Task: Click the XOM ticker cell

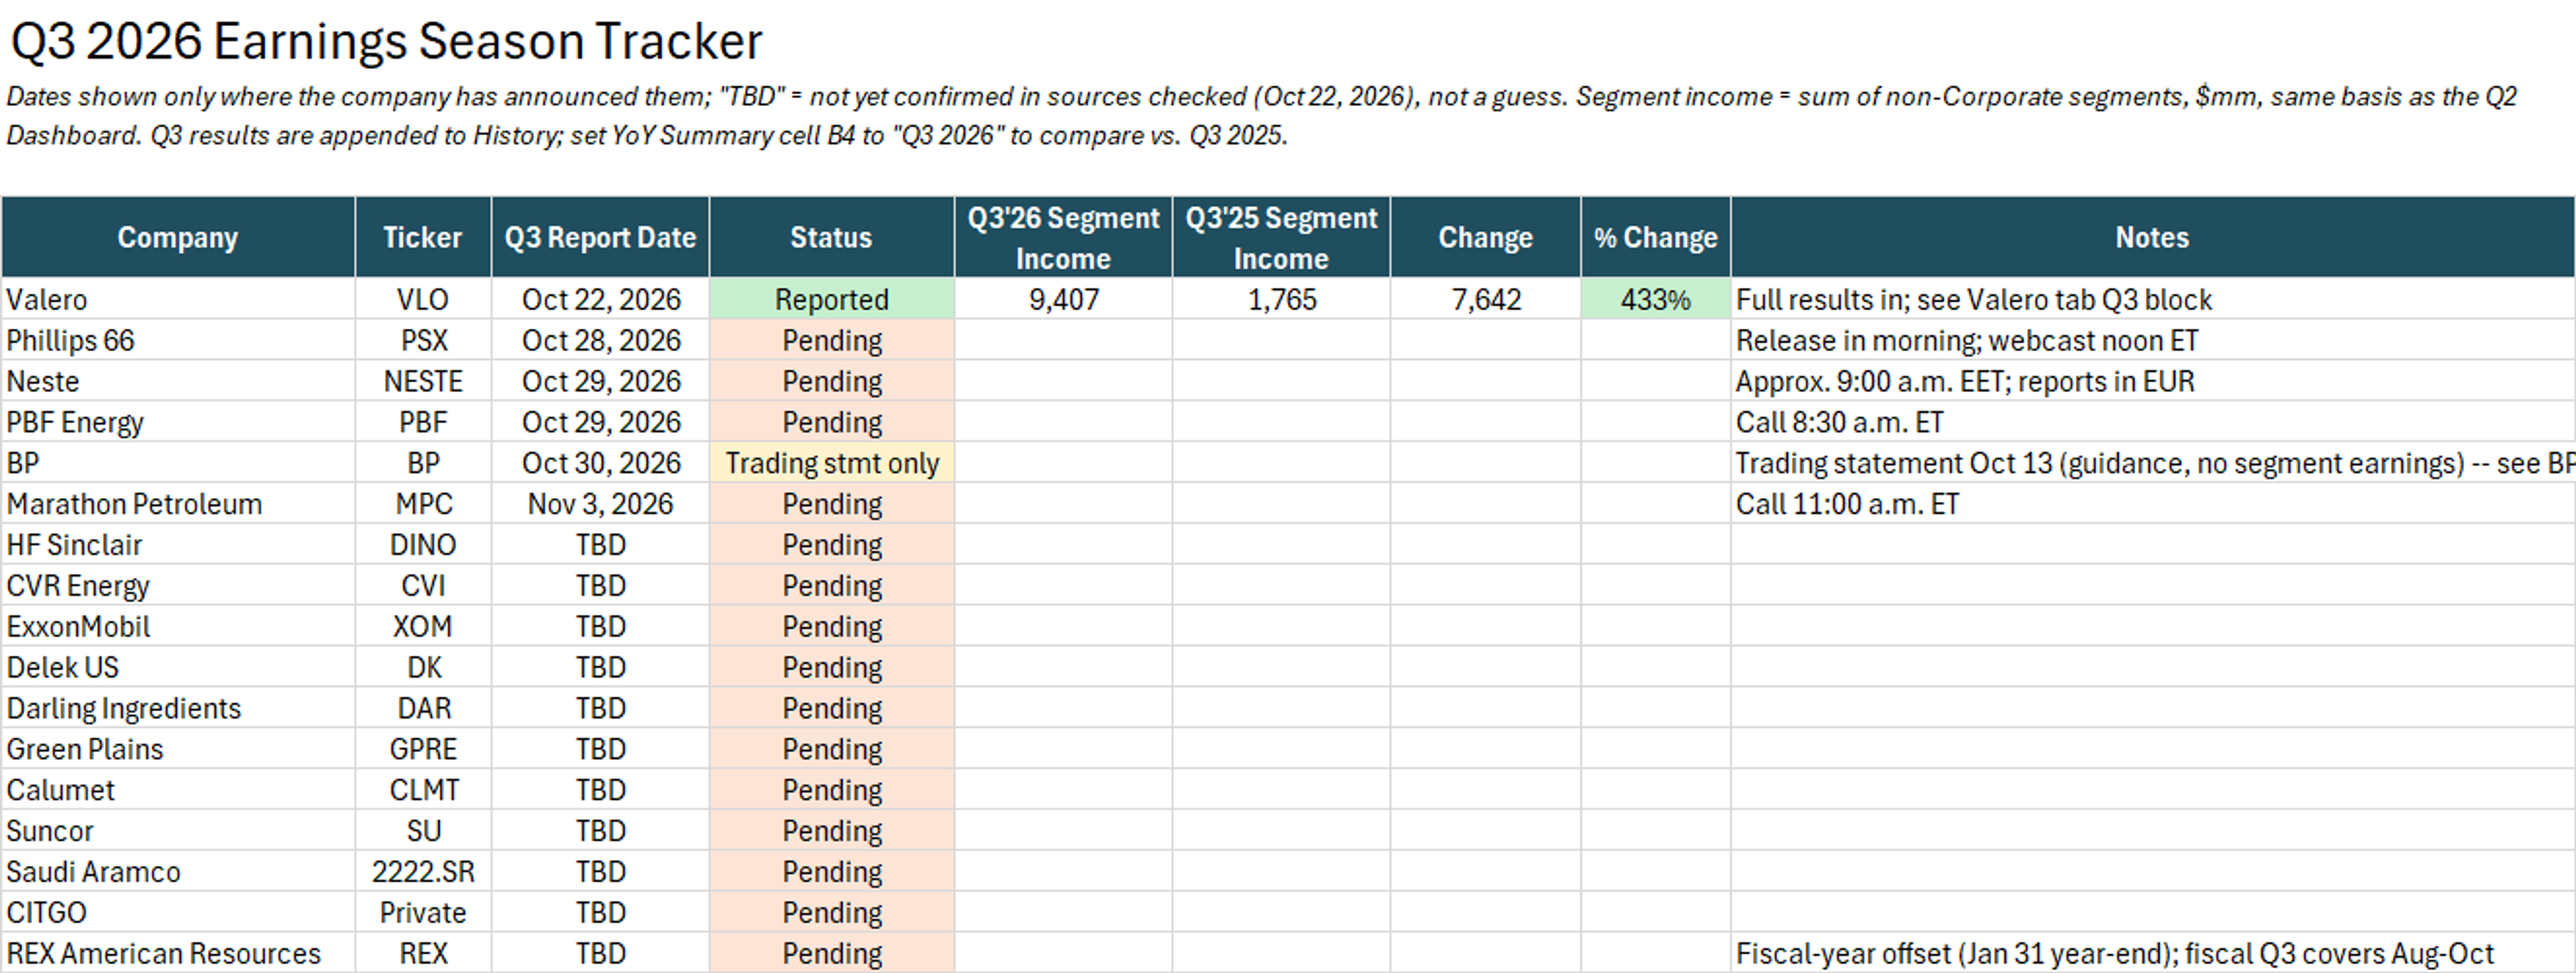Action: pos(423,627)
